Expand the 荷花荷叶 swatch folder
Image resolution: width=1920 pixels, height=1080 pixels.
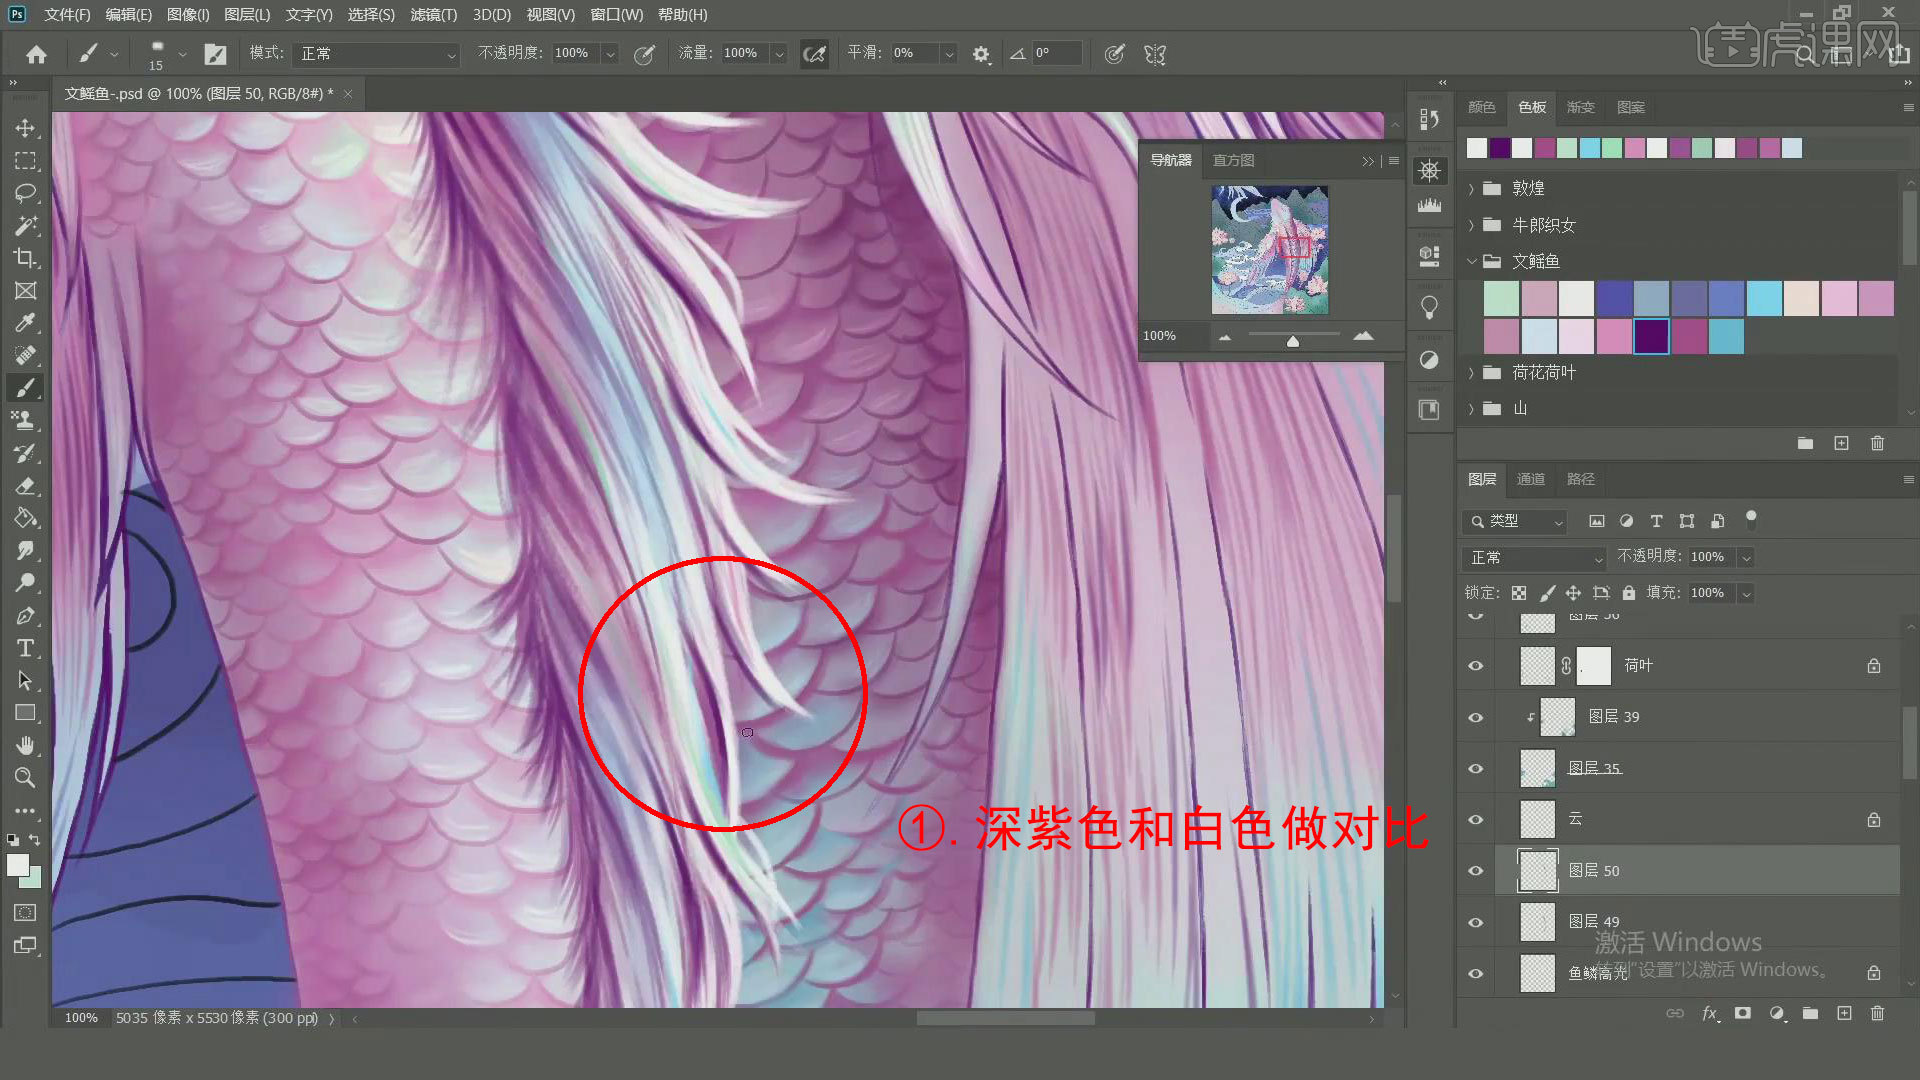click(x=1471, y=372)
